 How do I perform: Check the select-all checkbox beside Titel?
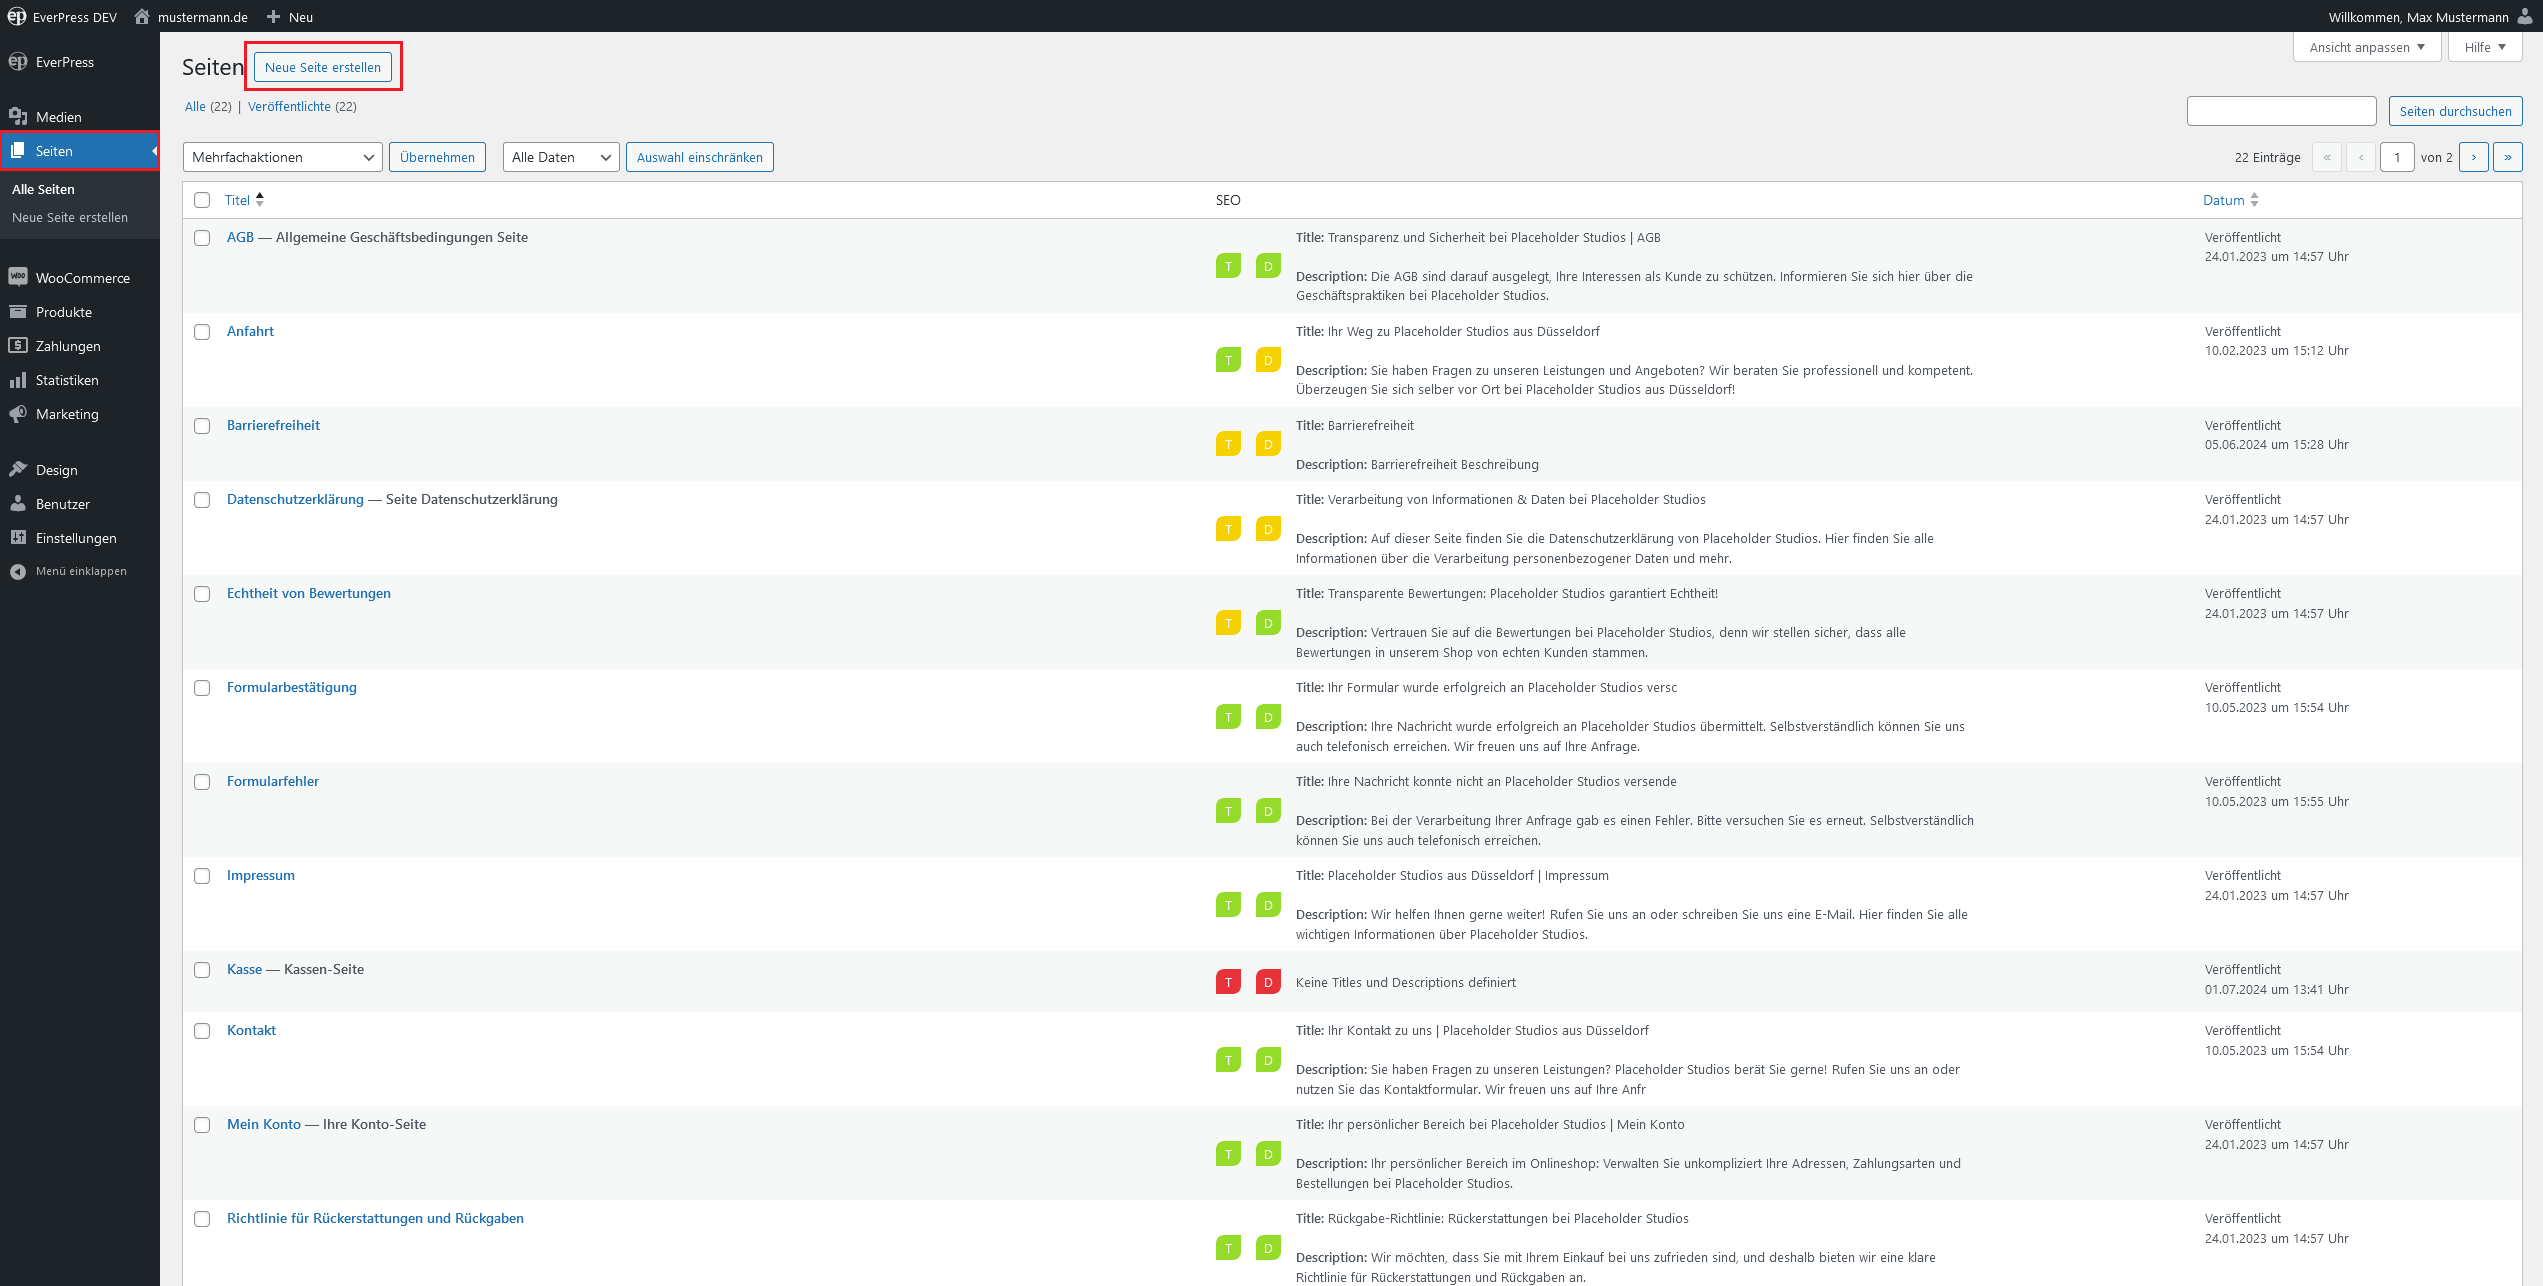click(x=202, y=200)
